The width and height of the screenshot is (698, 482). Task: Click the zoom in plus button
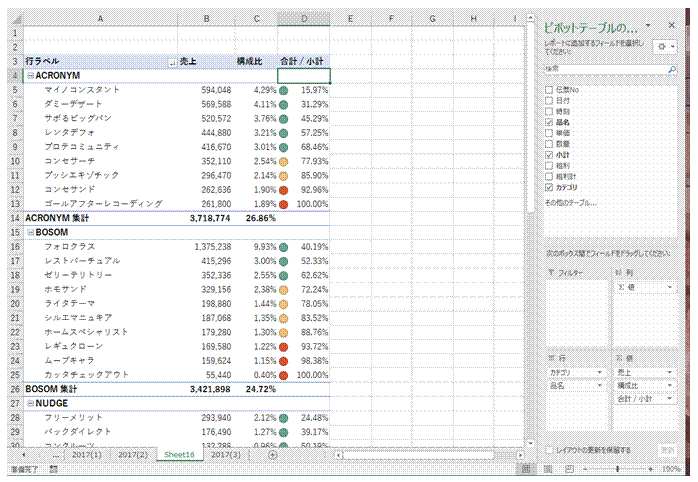click(x=650, y=469)
